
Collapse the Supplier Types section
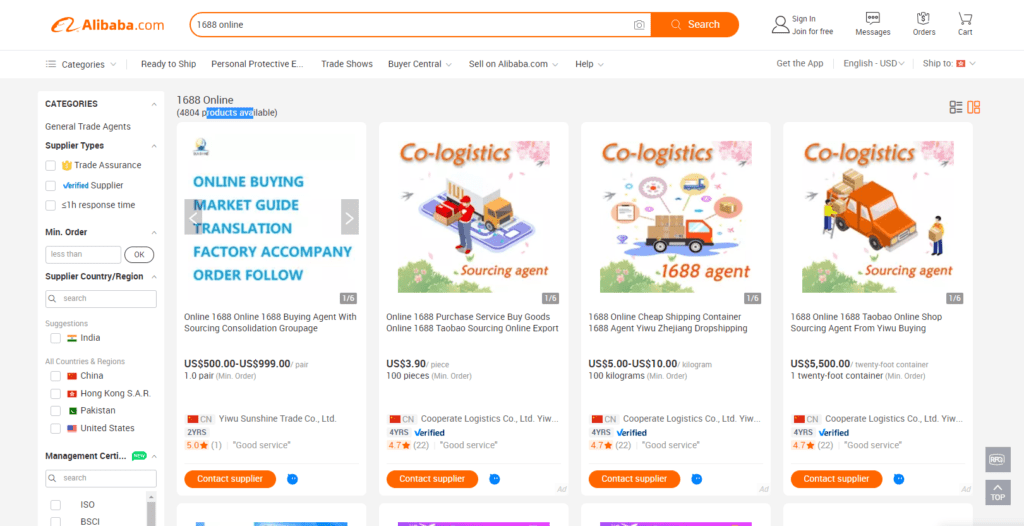pos(154,146)
